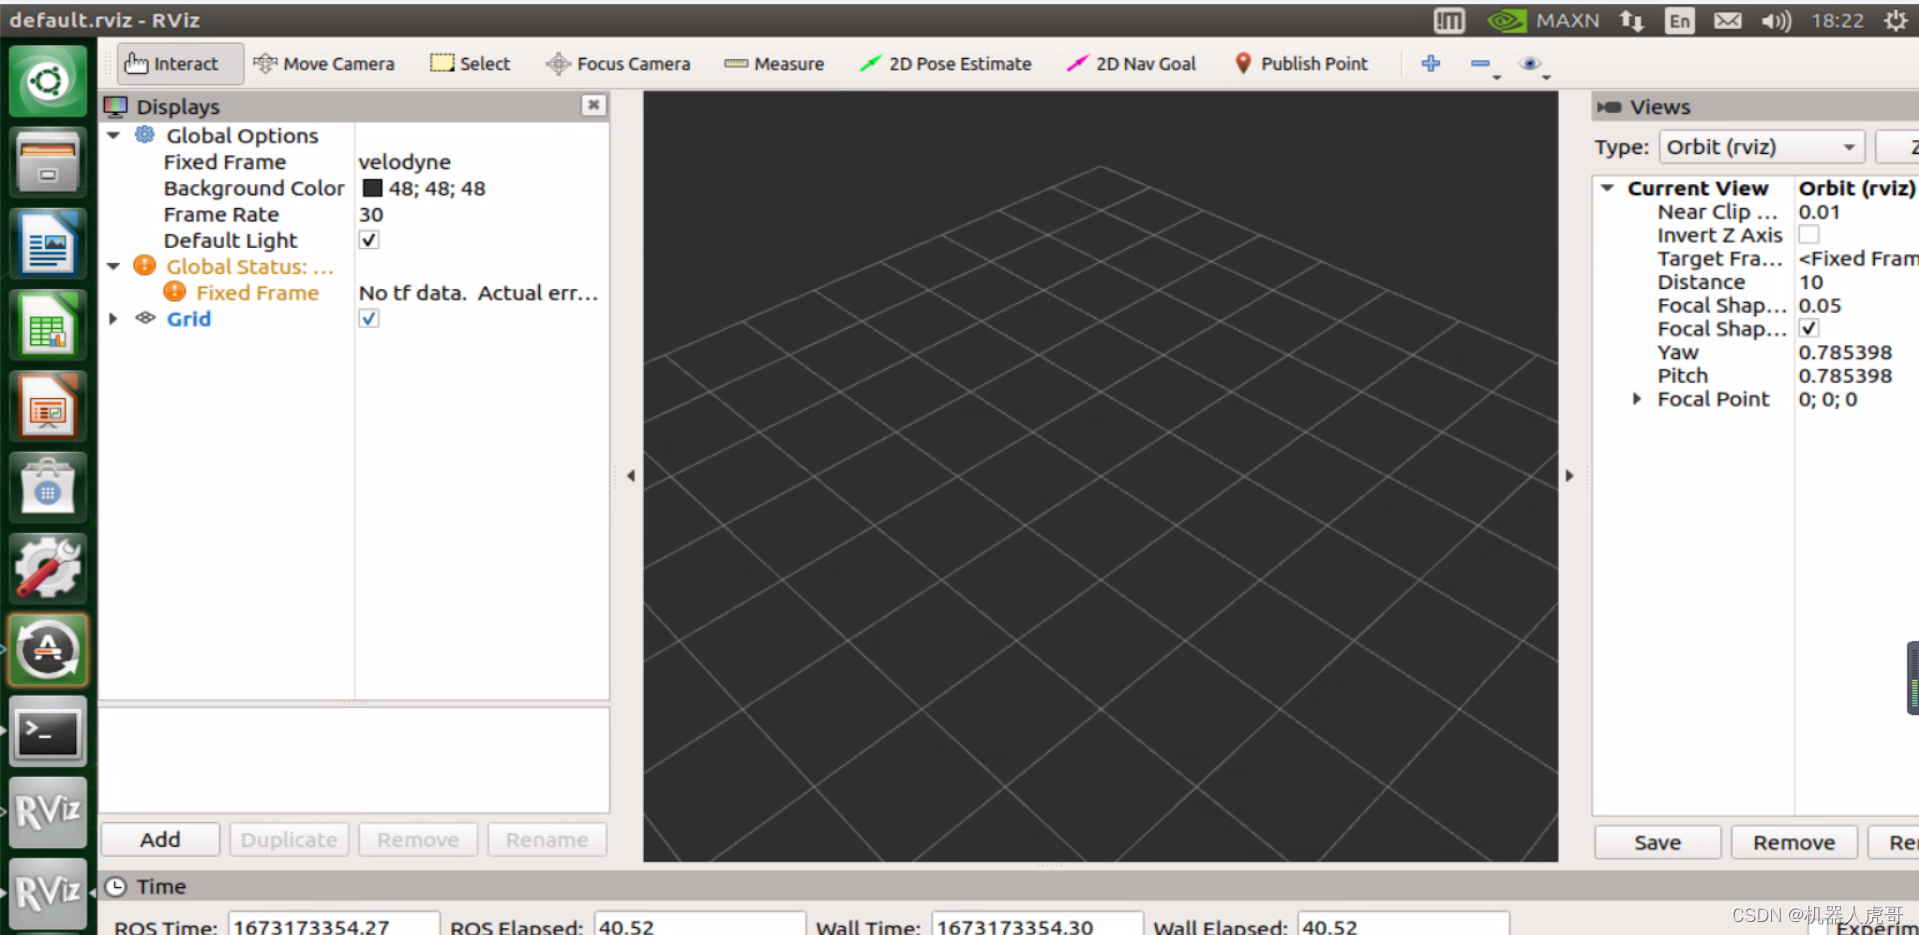Activate the 2D Nav Goal tool
Screen dimensions: 1919x935
coord(1131,64)
